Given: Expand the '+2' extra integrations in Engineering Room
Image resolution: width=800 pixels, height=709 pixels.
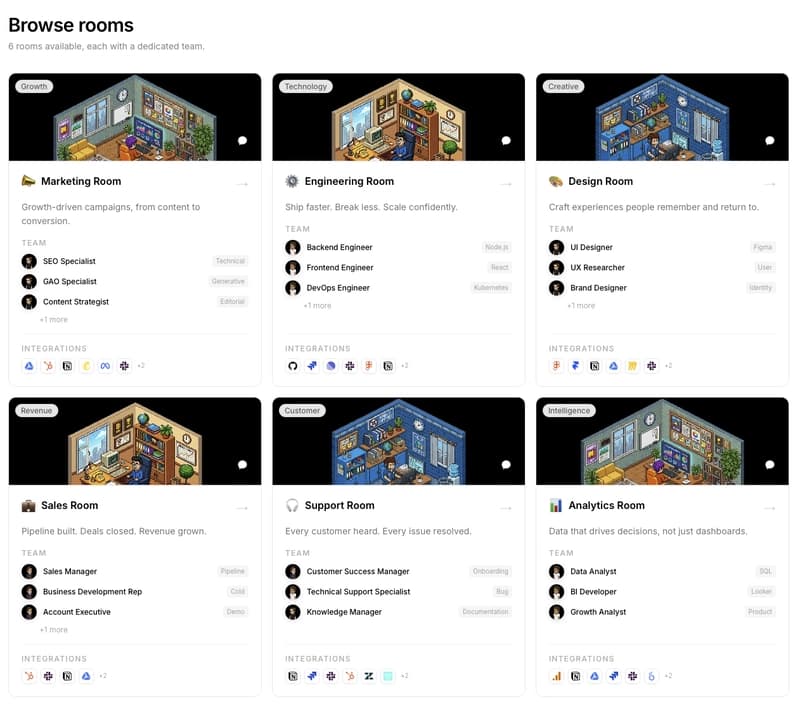Looking at the screenshot, I should [x=406, y=366].
